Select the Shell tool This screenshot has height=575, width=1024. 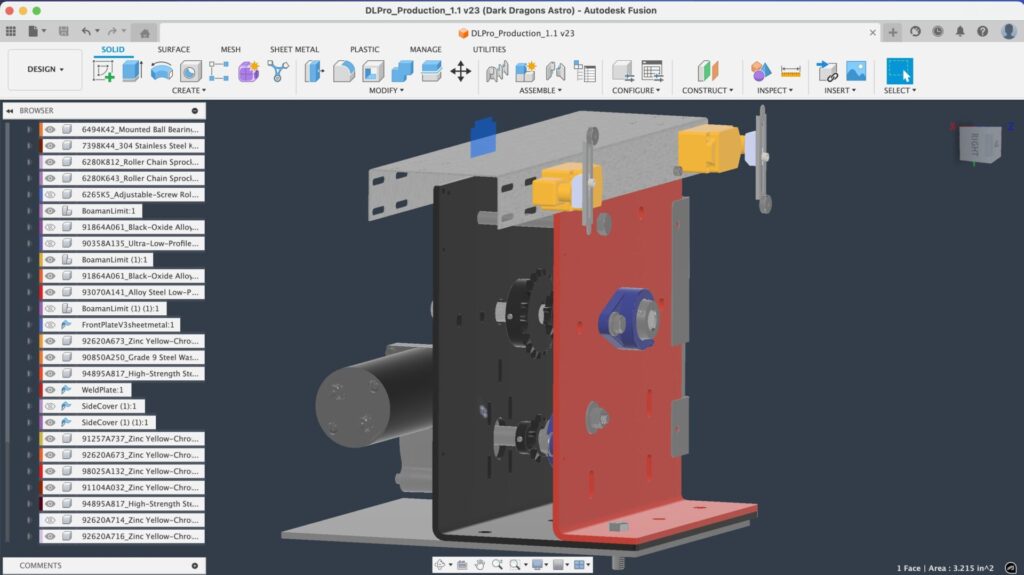373,71
